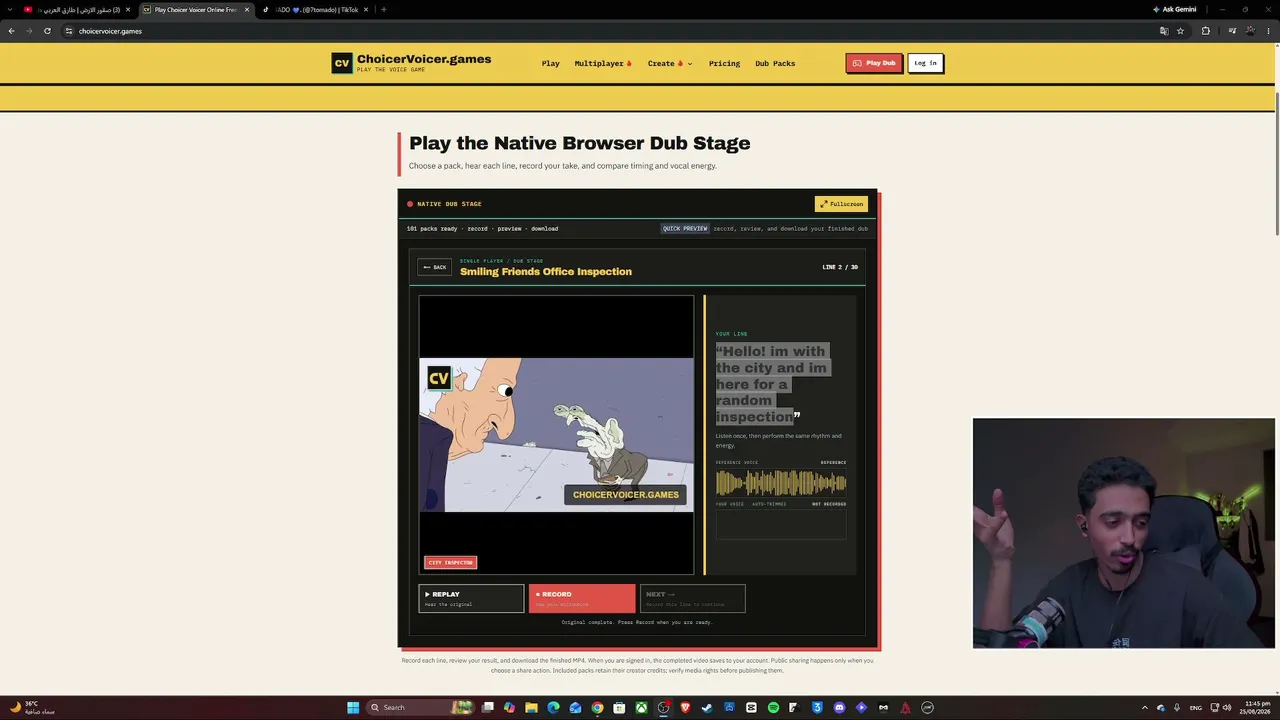Click the Ask Gemini button
The width and height of the screenshot is (1280, 720).
tap(1174, 10)
